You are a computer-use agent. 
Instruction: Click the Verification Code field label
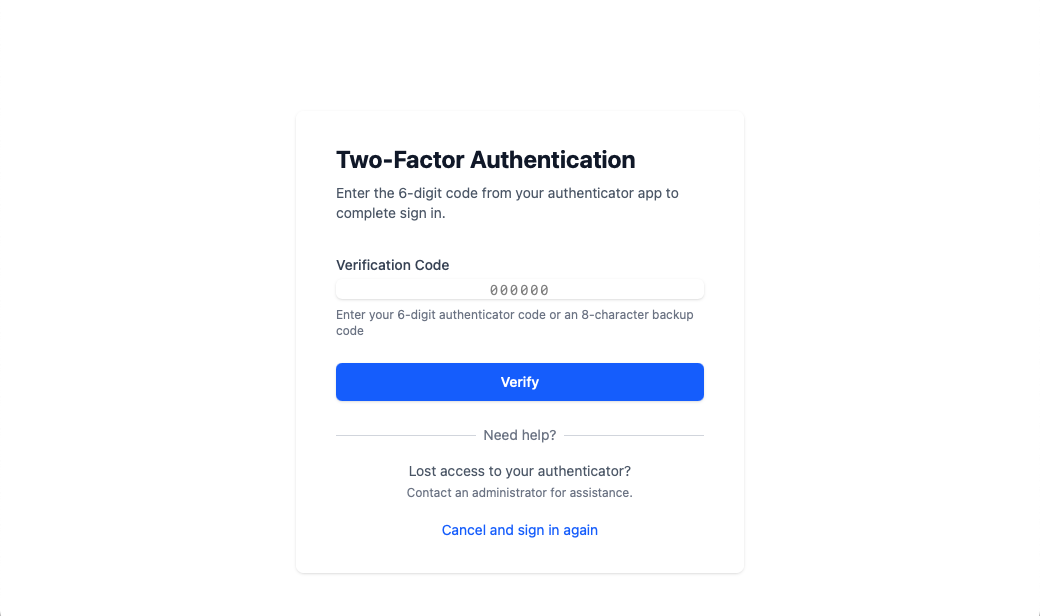click(x=392, y=265)
